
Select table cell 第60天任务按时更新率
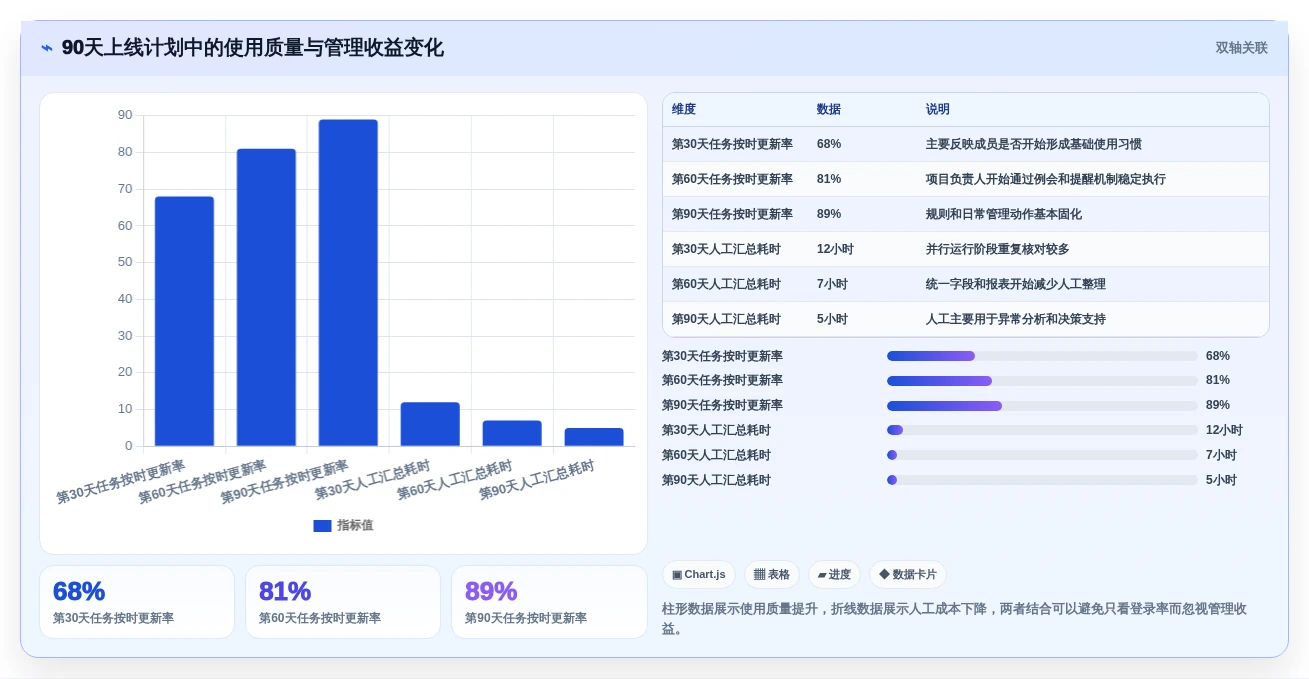(x=732, y=179)
